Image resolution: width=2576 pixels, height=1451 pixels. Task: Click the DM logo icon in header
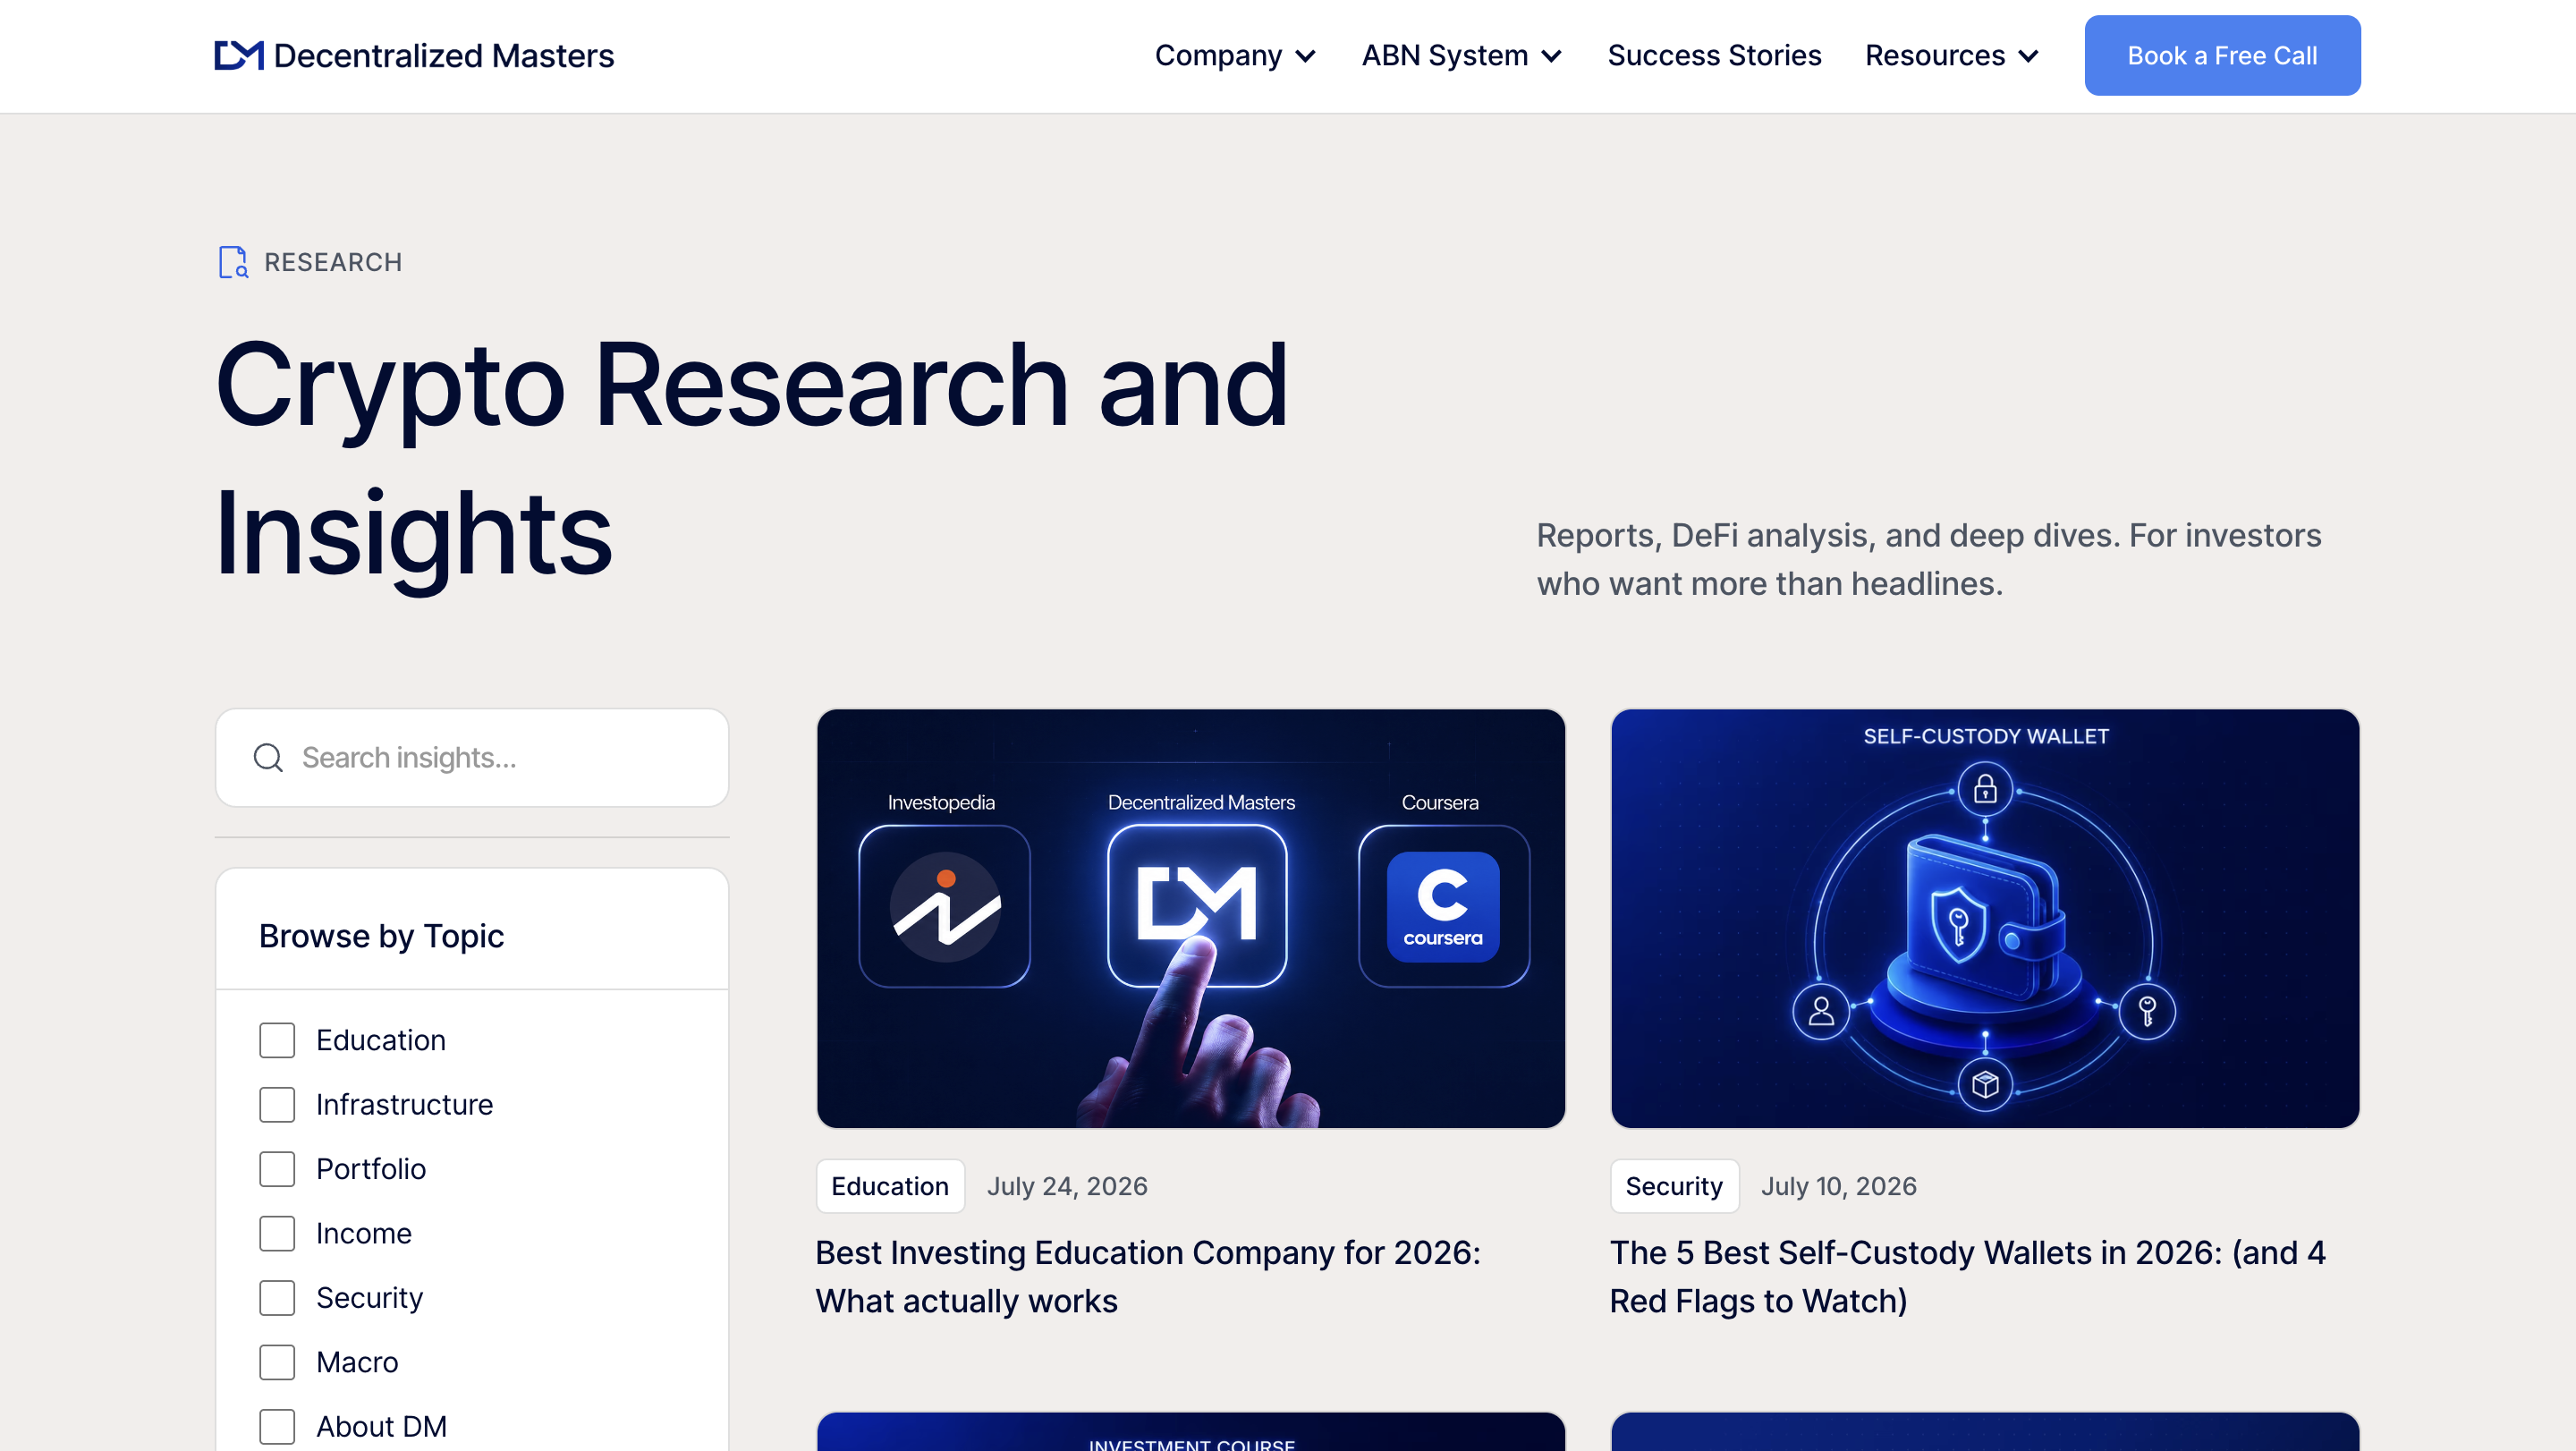(x=239, y=55)
